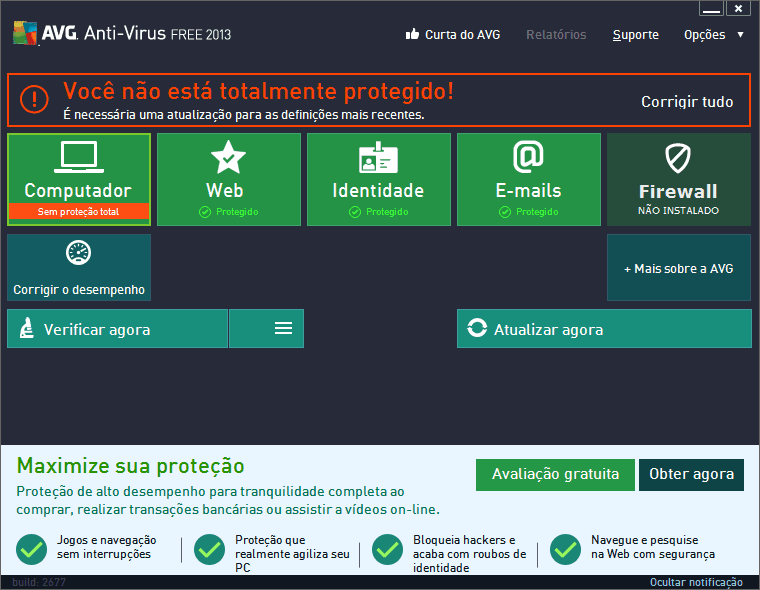Viewport: 760px width, 590px height.
Task: Click the warning exclamation circle icon
Action: click(x=34, y=99)
